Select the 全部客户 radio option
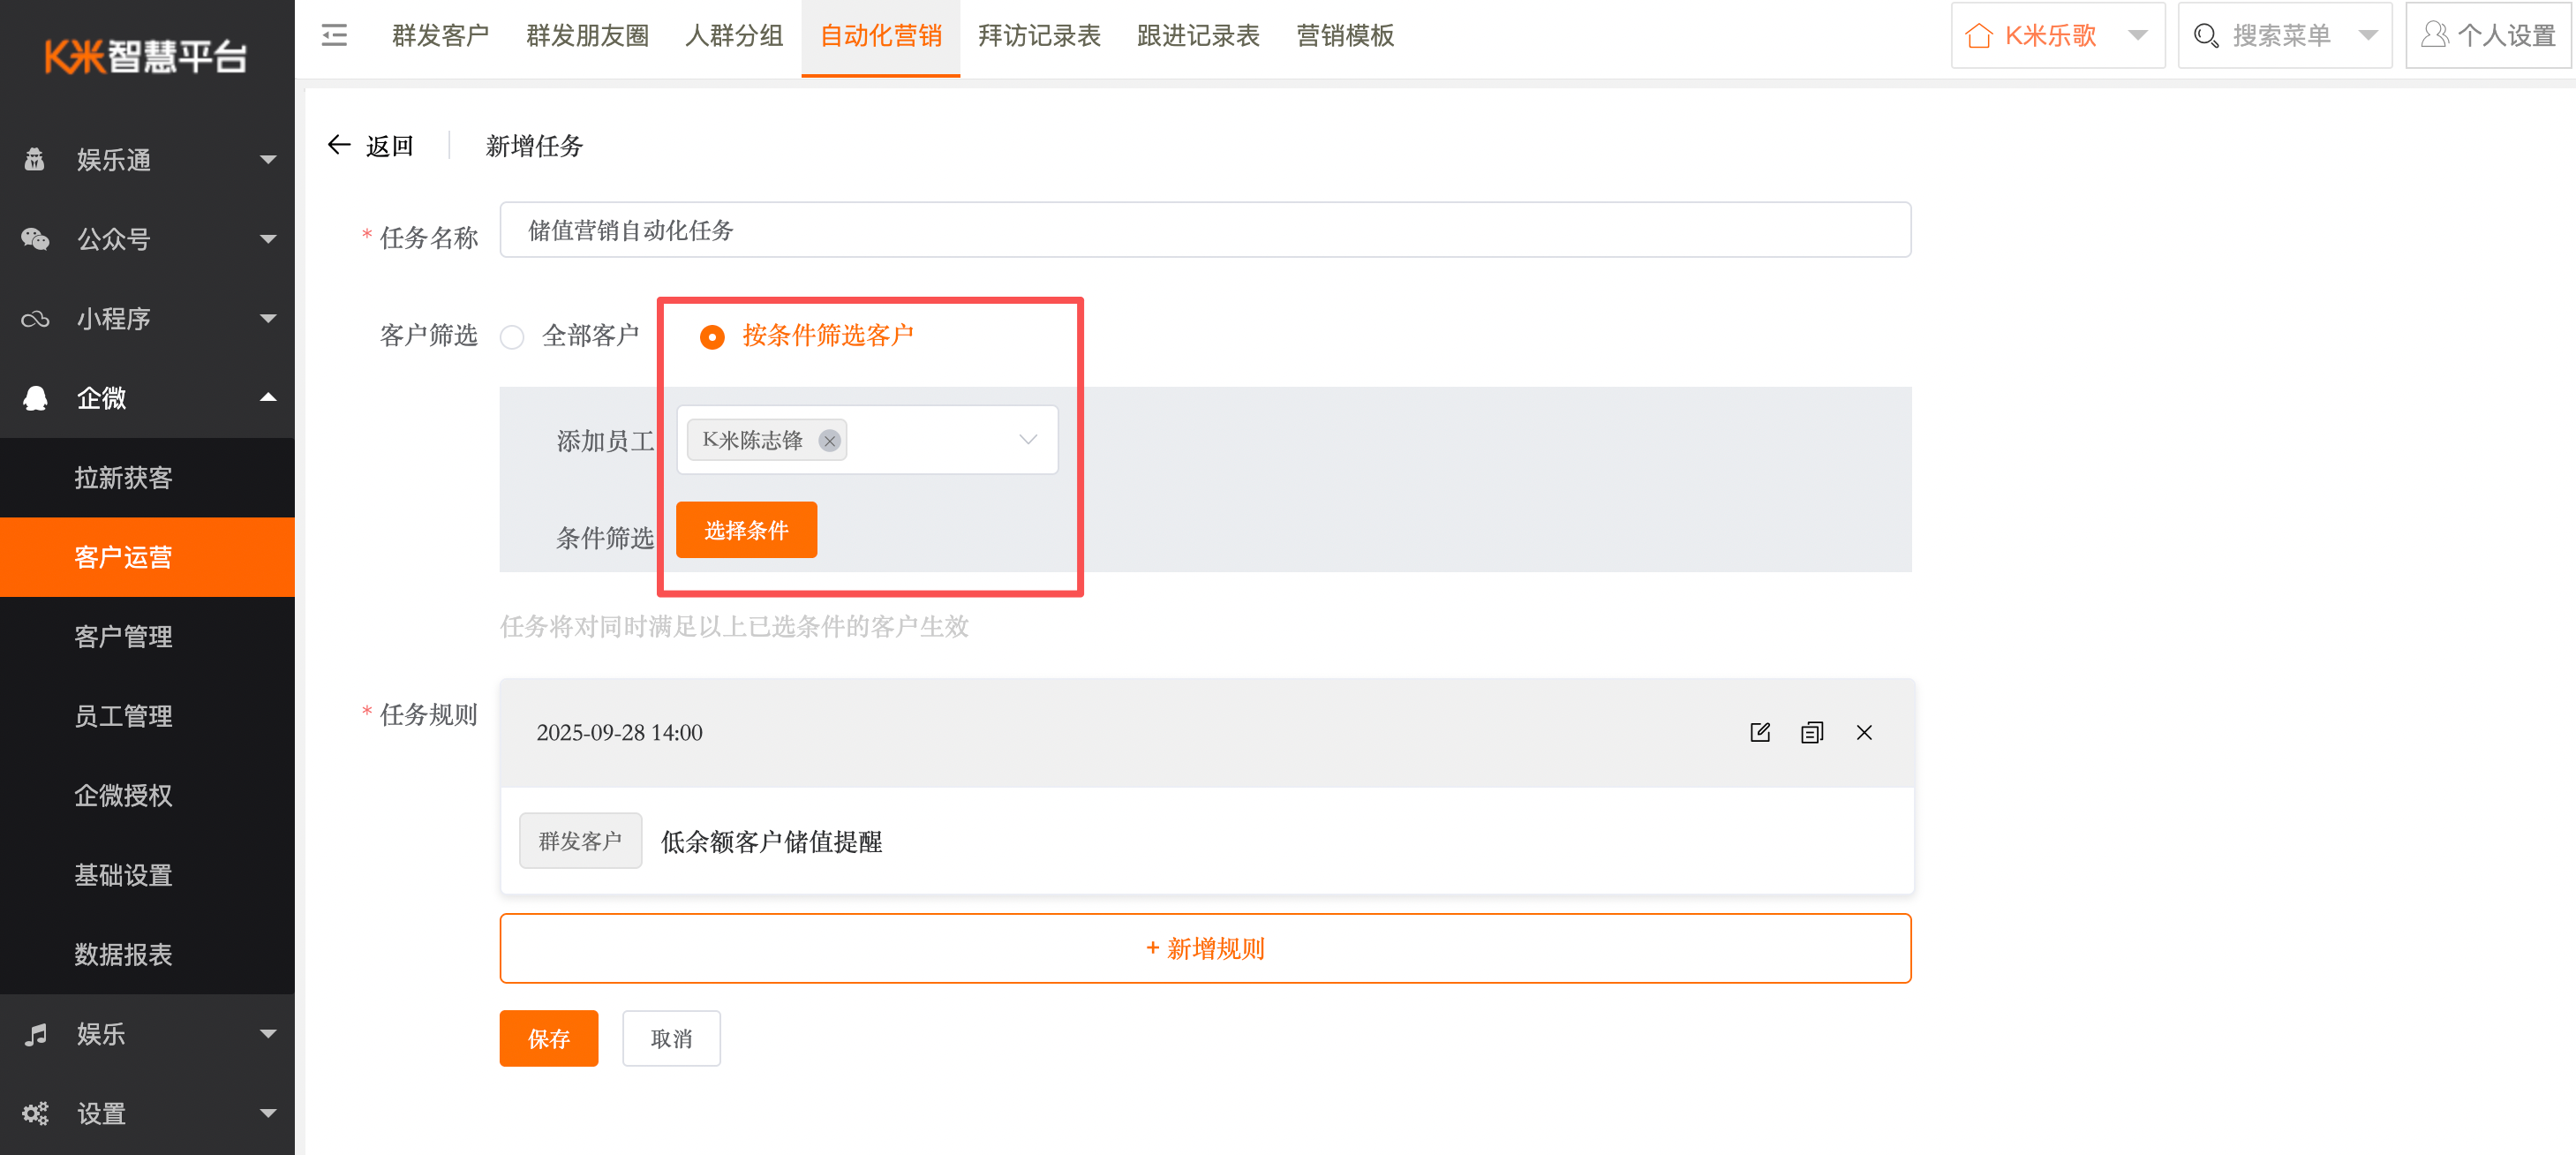Screen dimensions: 2576x1155 coord(512,337)
